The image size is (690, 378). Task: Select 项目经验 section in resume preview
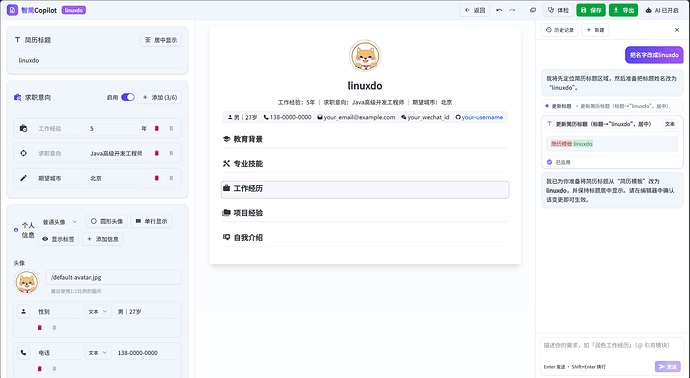tap(365, 213)
